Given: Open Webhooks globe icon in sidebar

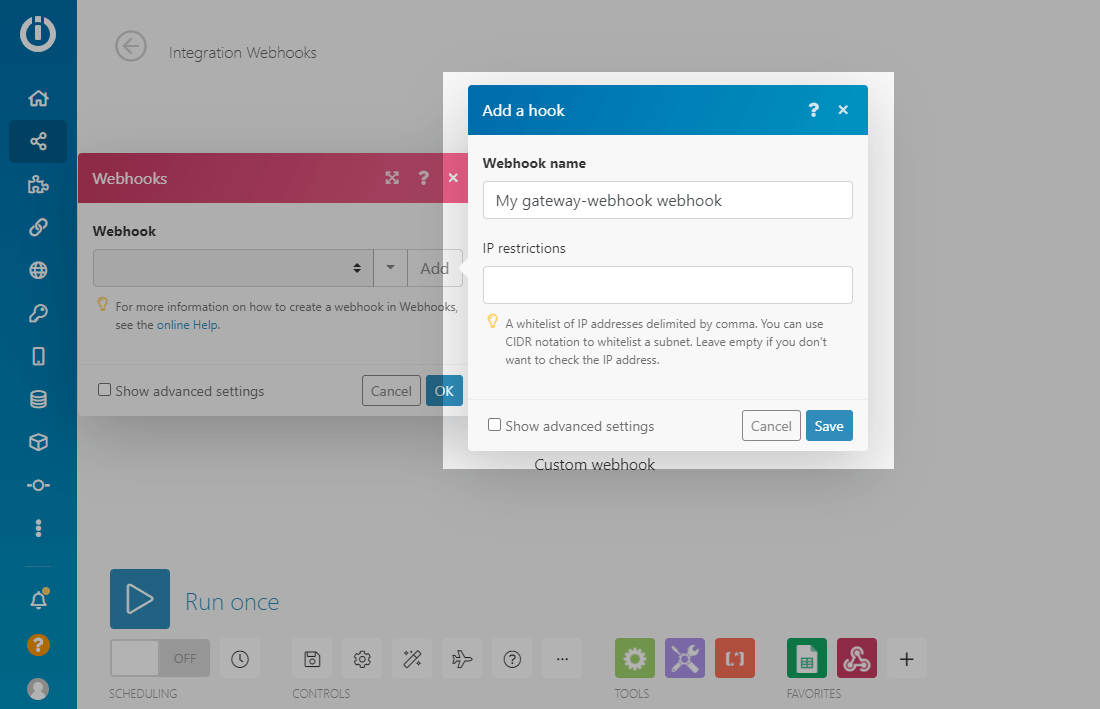Looking at the screenshot, I should 38,270.
